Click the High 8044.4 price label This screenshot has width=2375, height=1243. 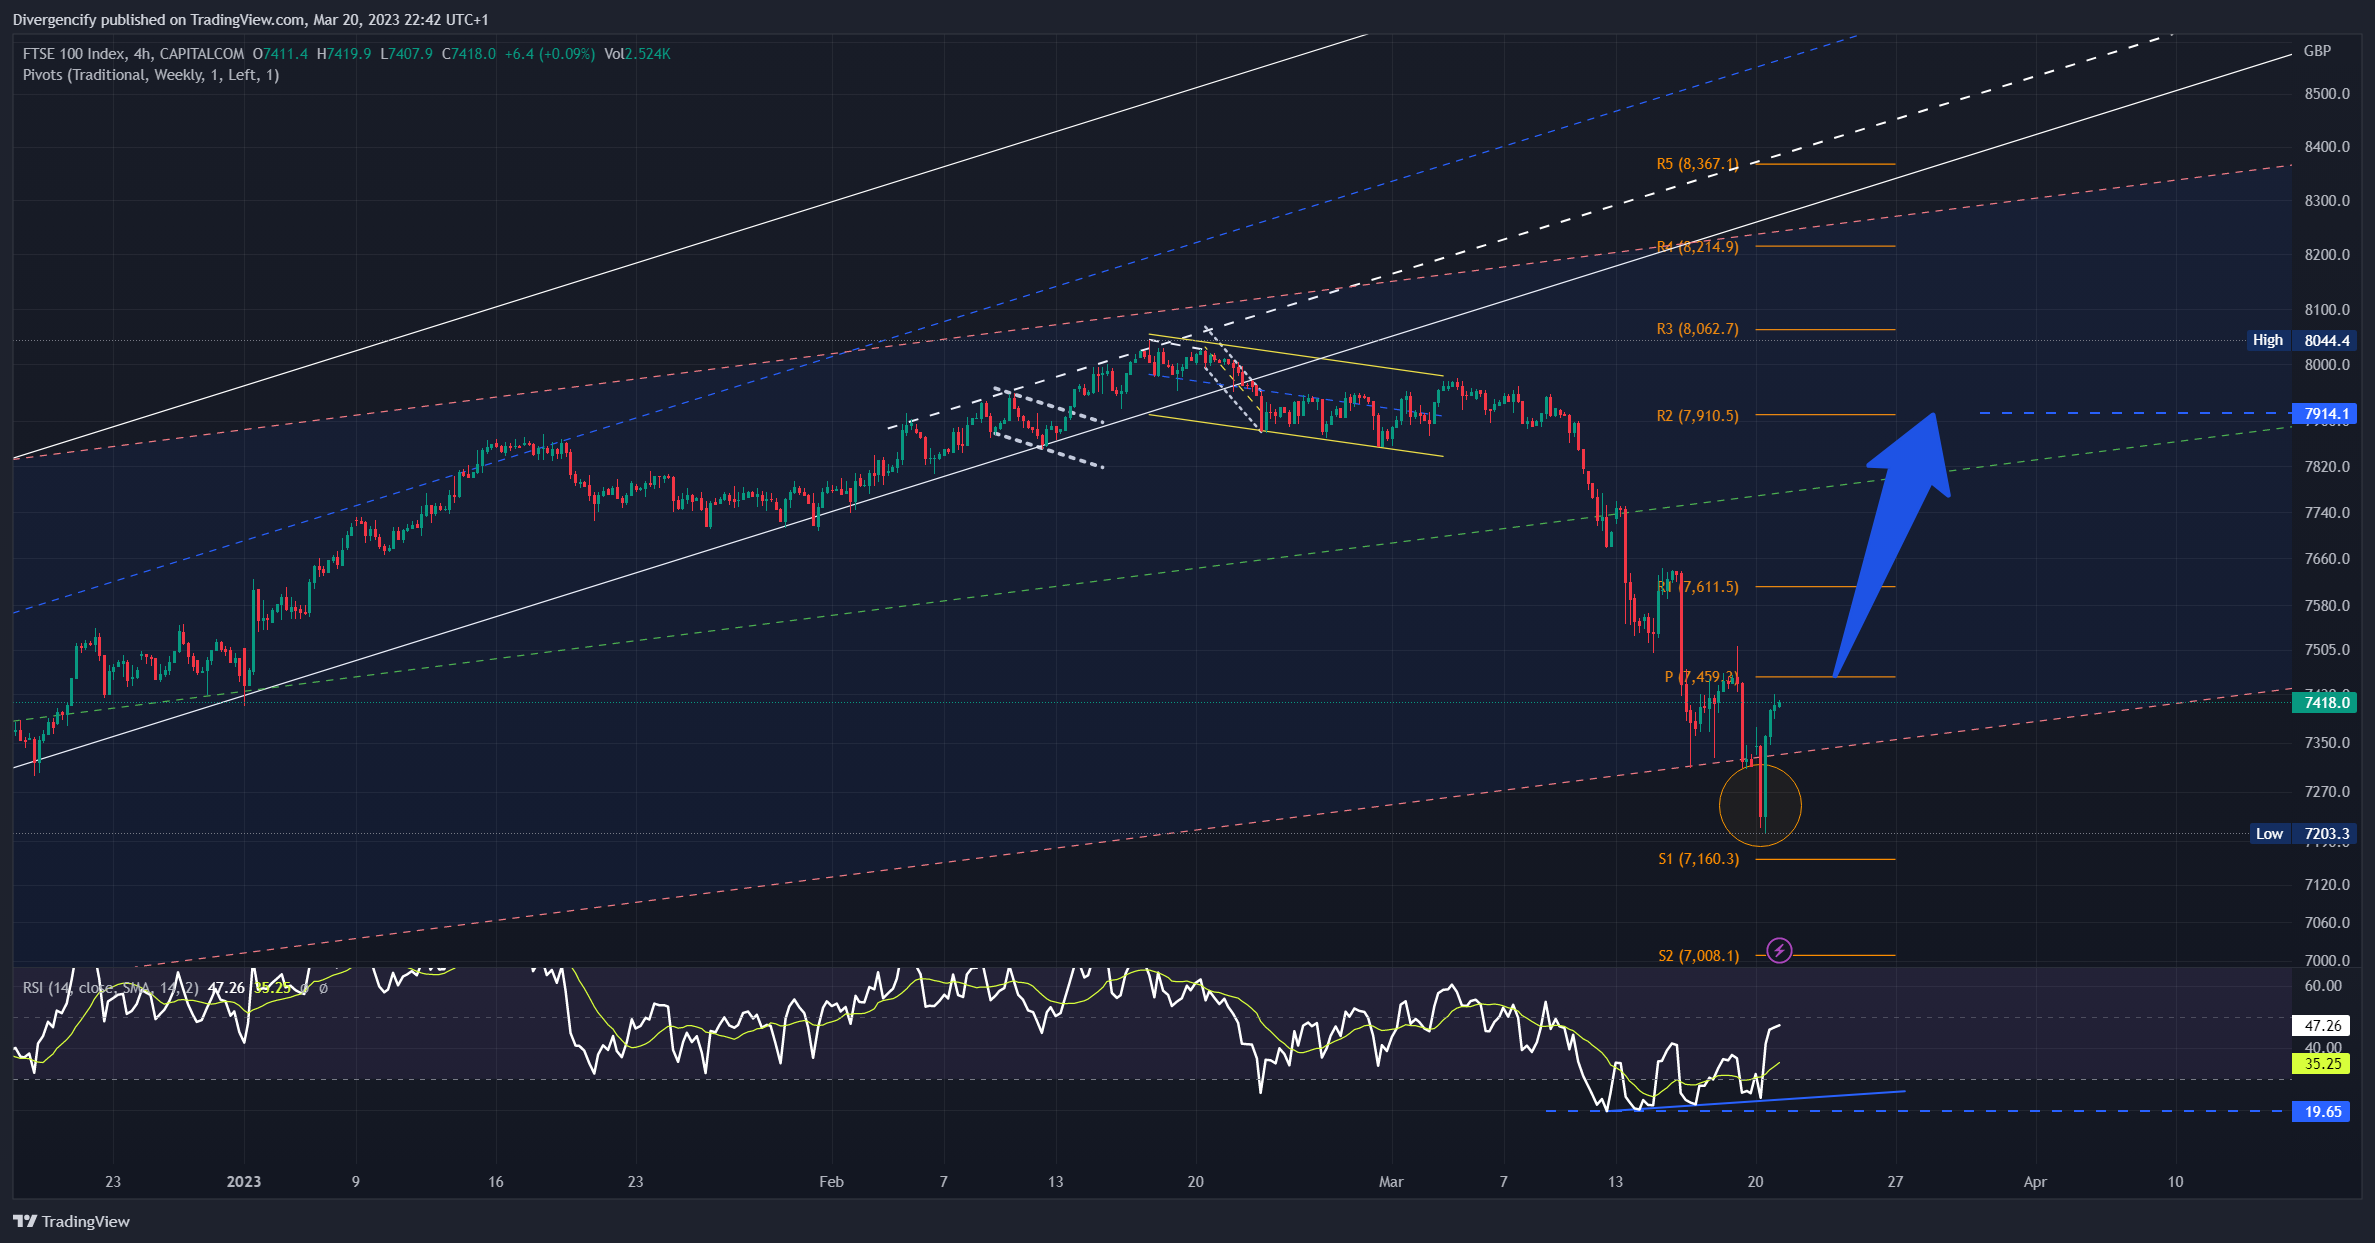tap(2302, 340)
